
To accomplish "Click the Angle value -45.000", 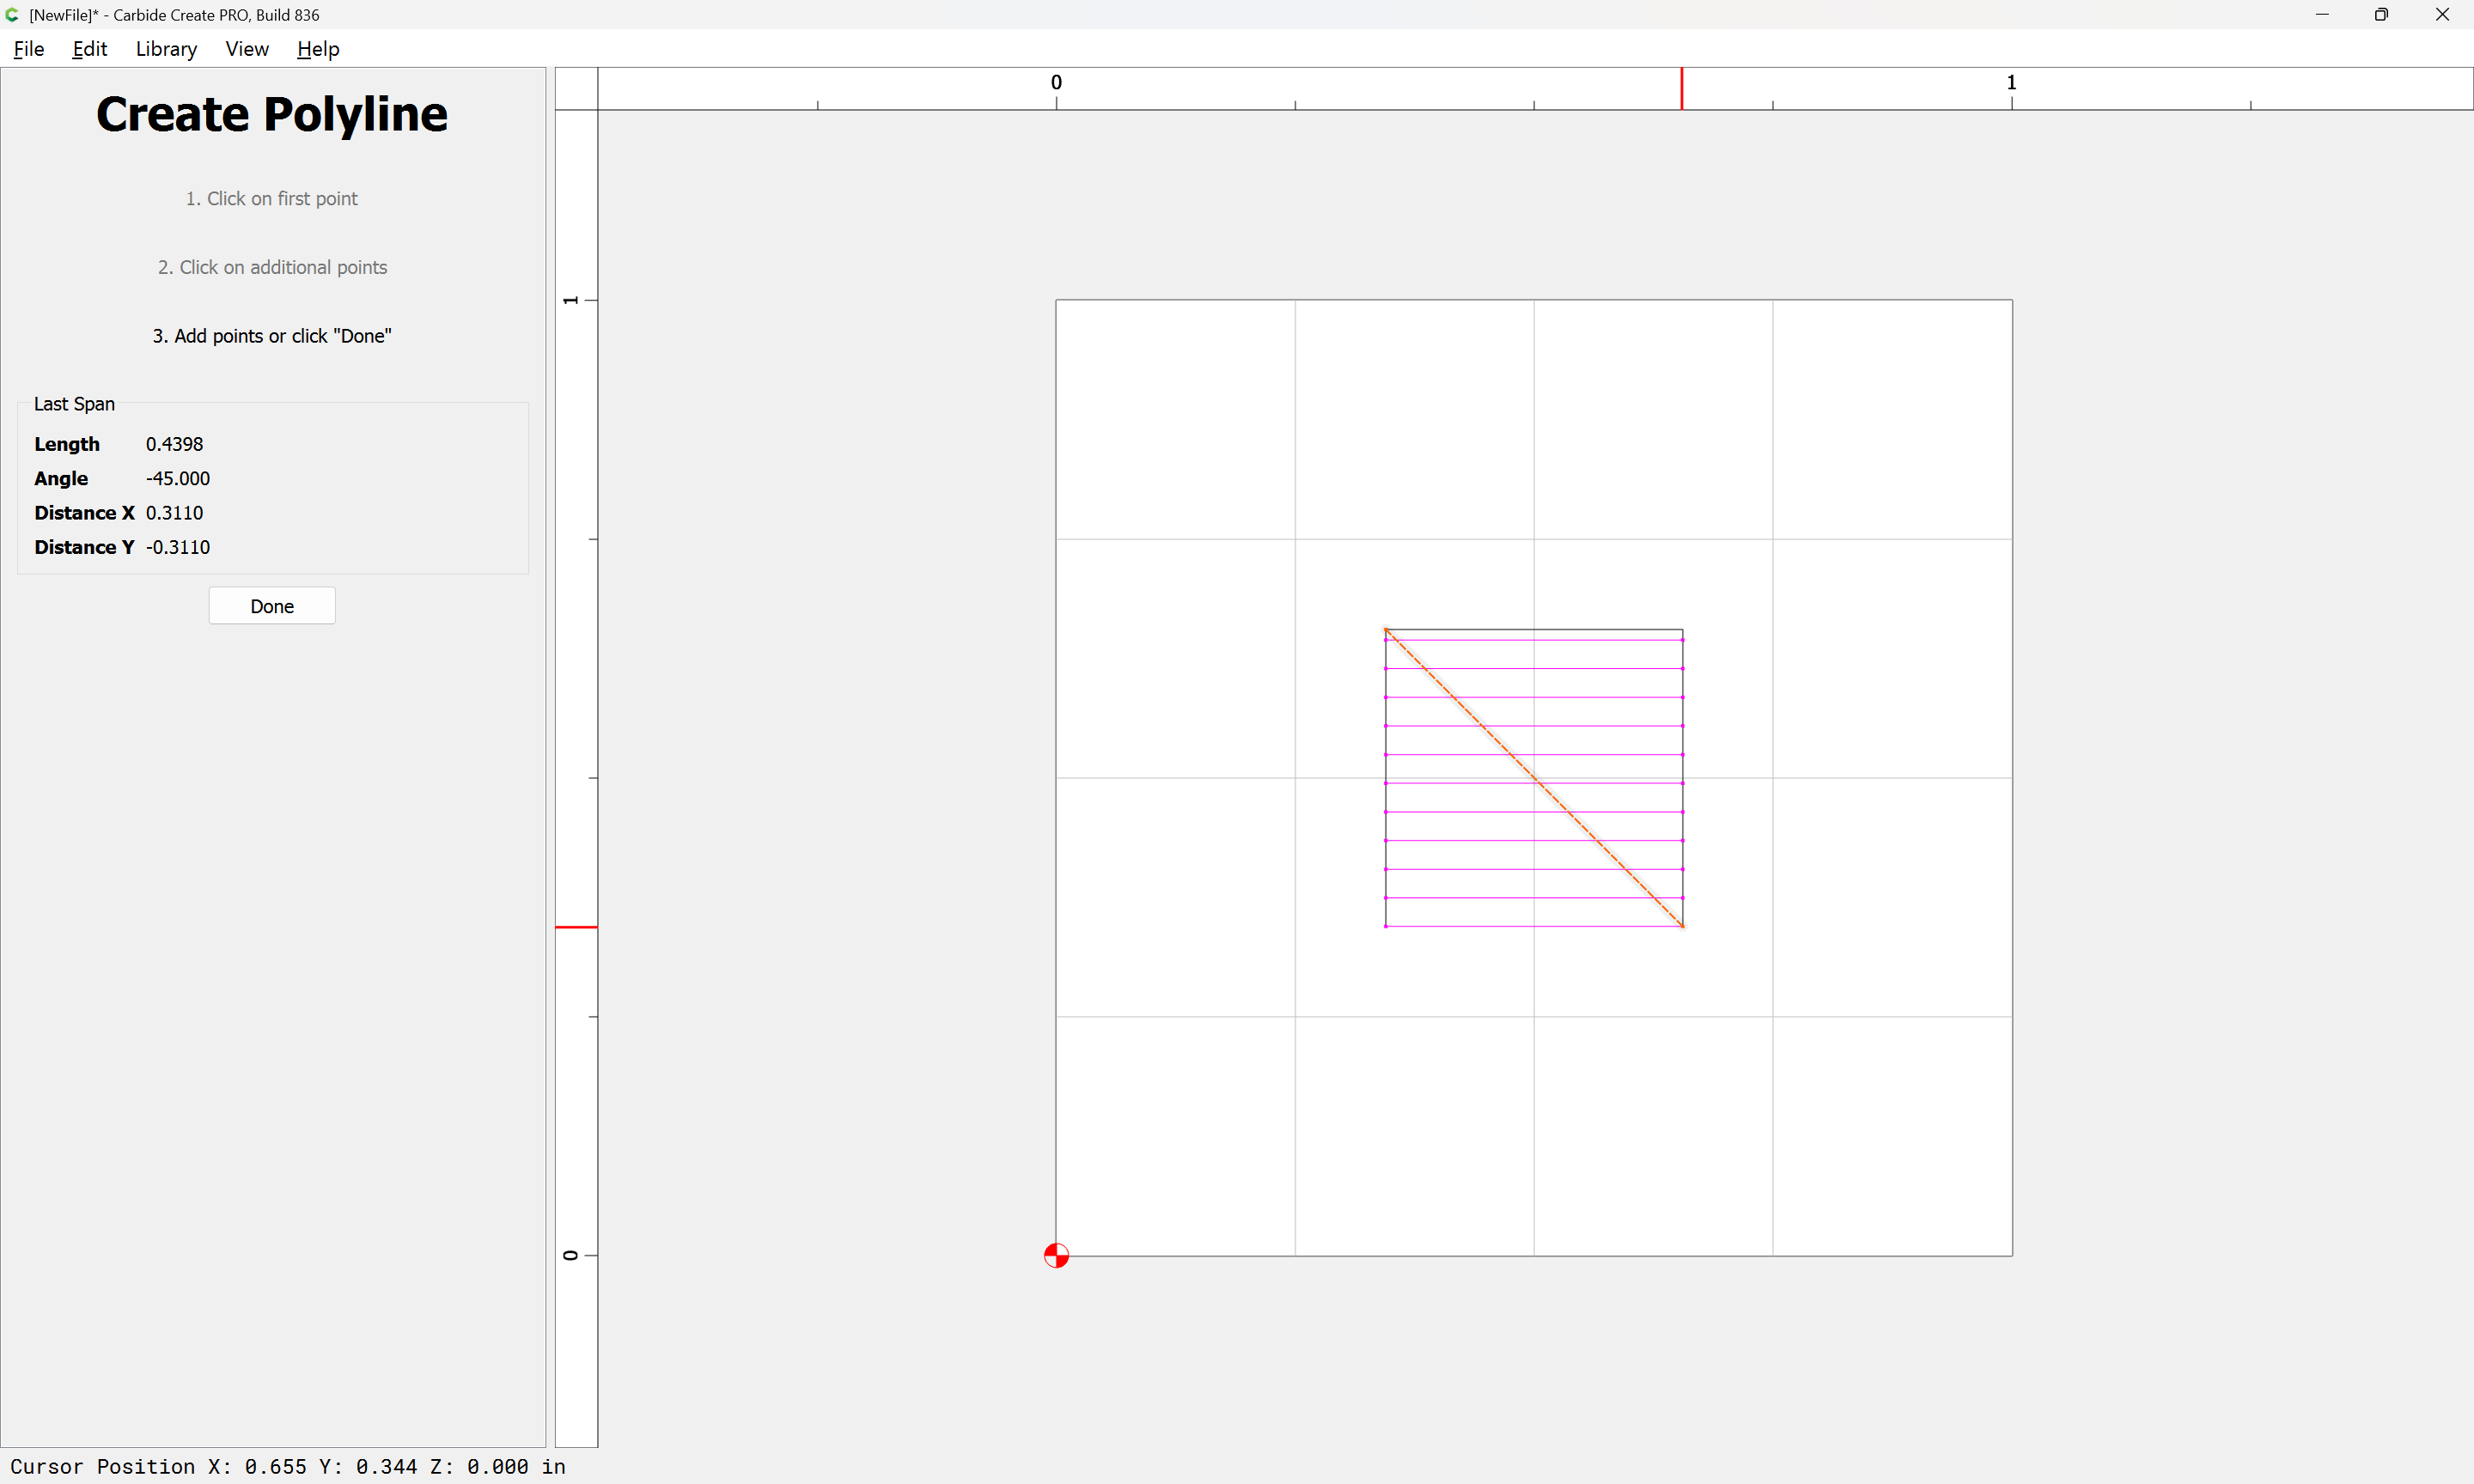I will [x=178, y=478].
